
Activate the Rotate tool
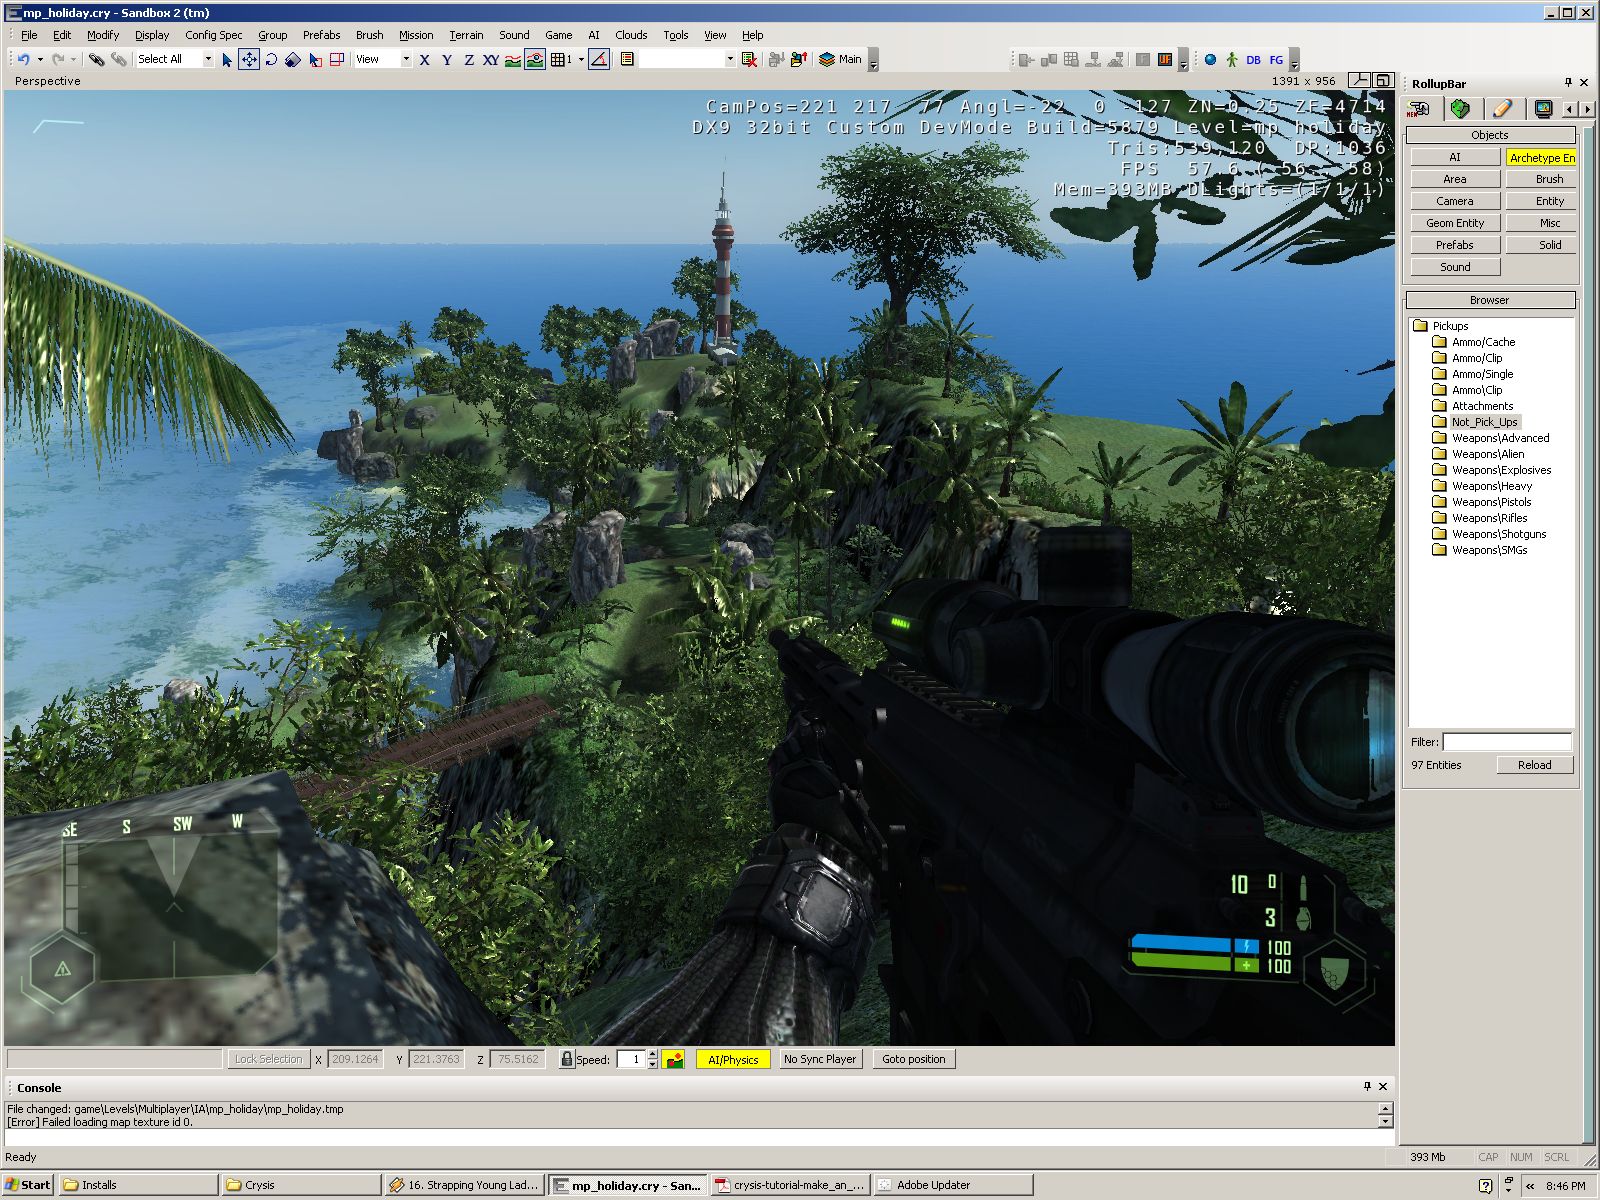(x=271, y=59)
